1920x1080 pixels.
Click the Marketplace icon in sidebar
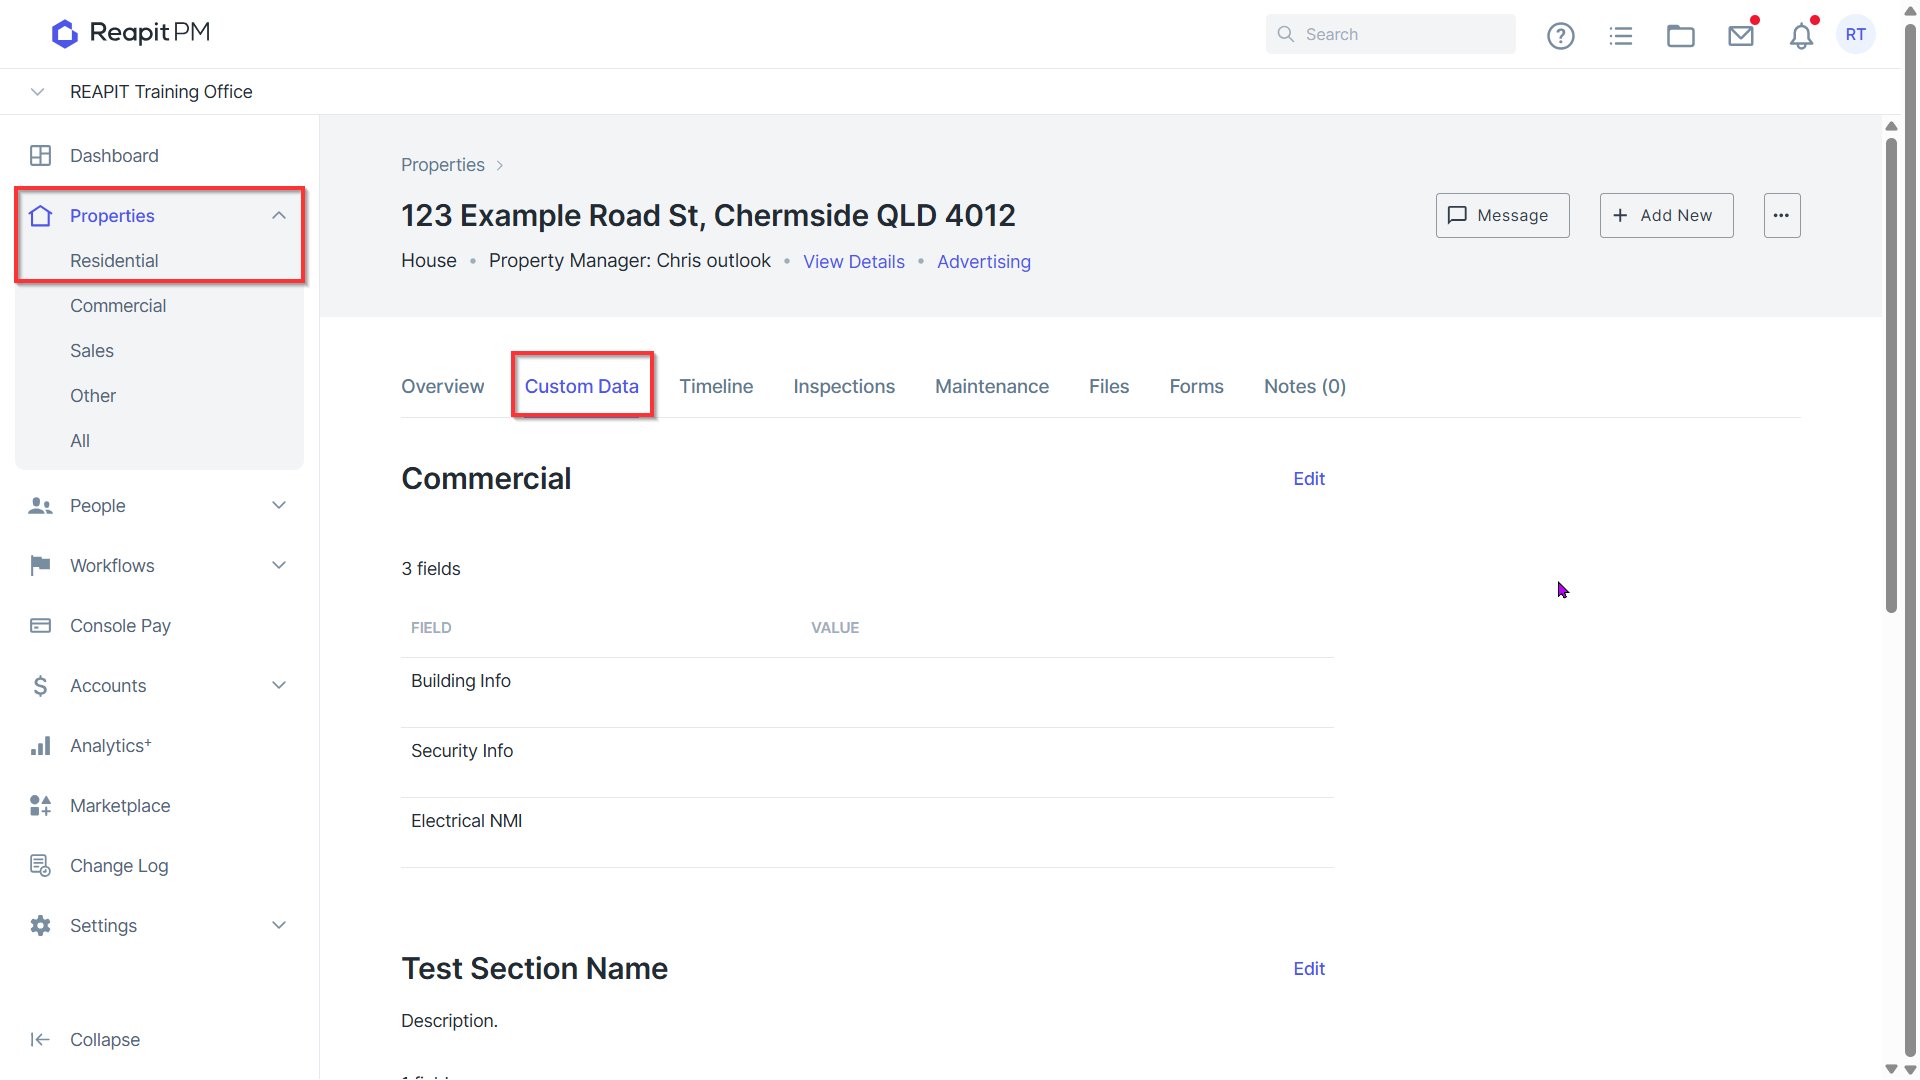[x=40, y=806]
